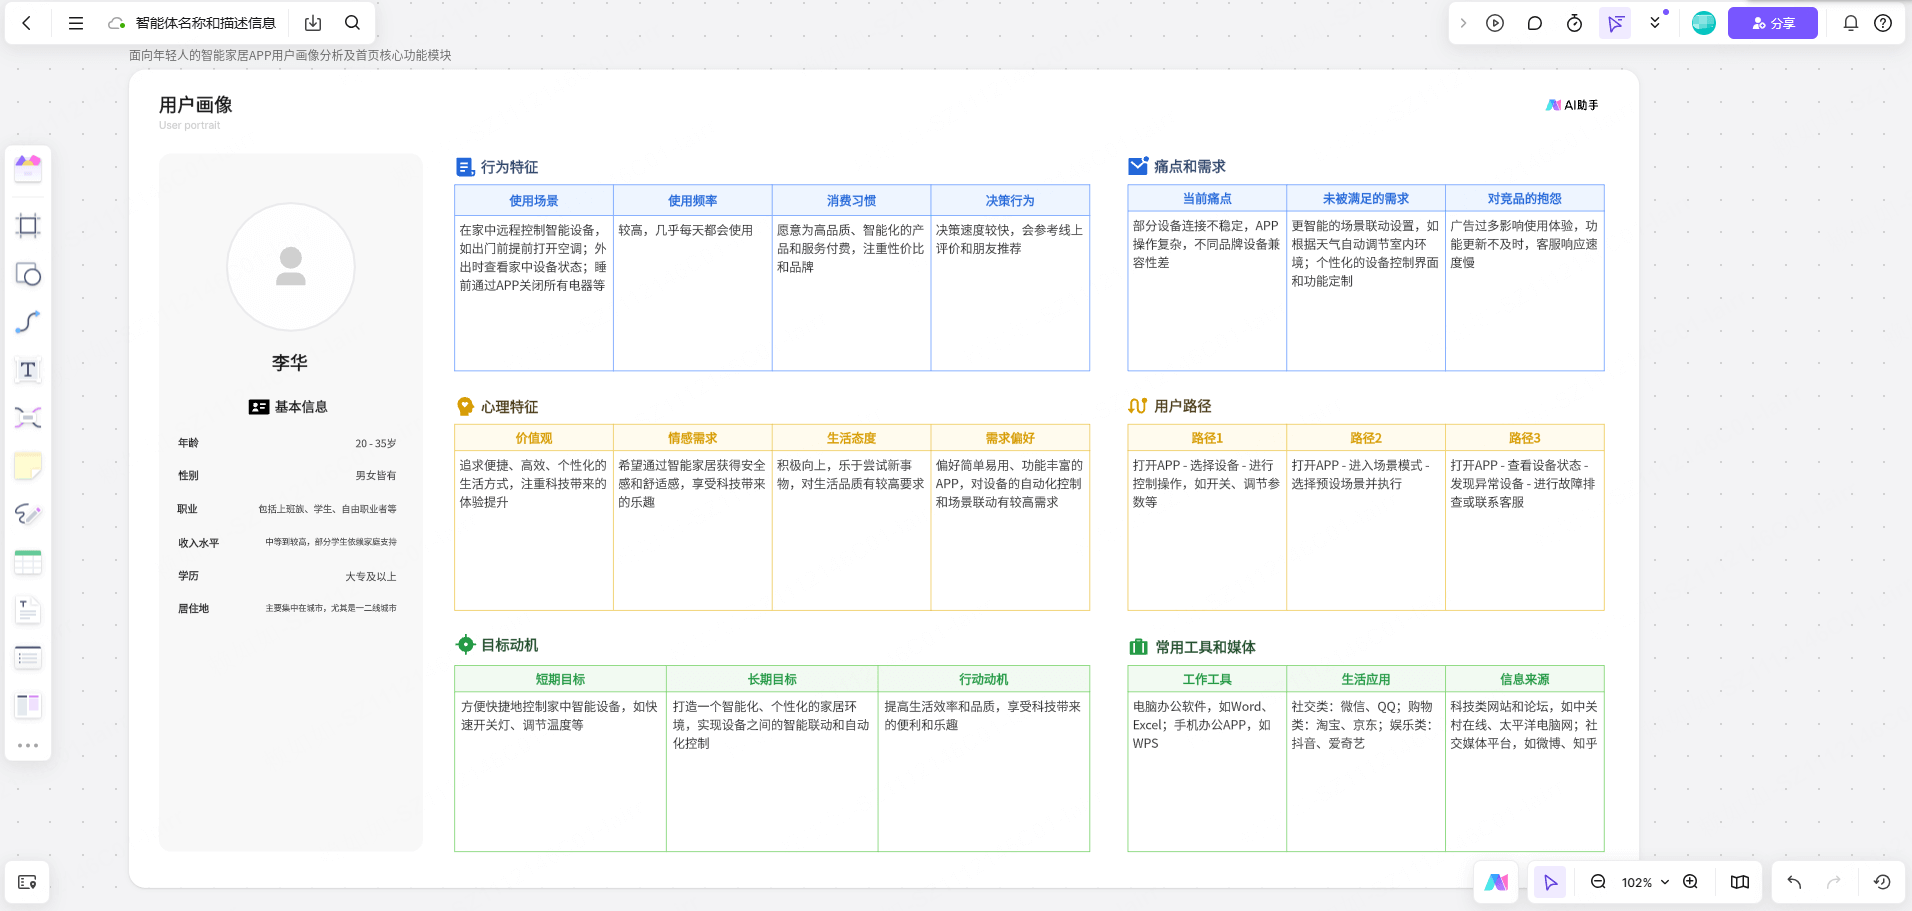Screen dimensions: 1912x911
Task: Select the Pen drawing tool
Action: [28, 514]
